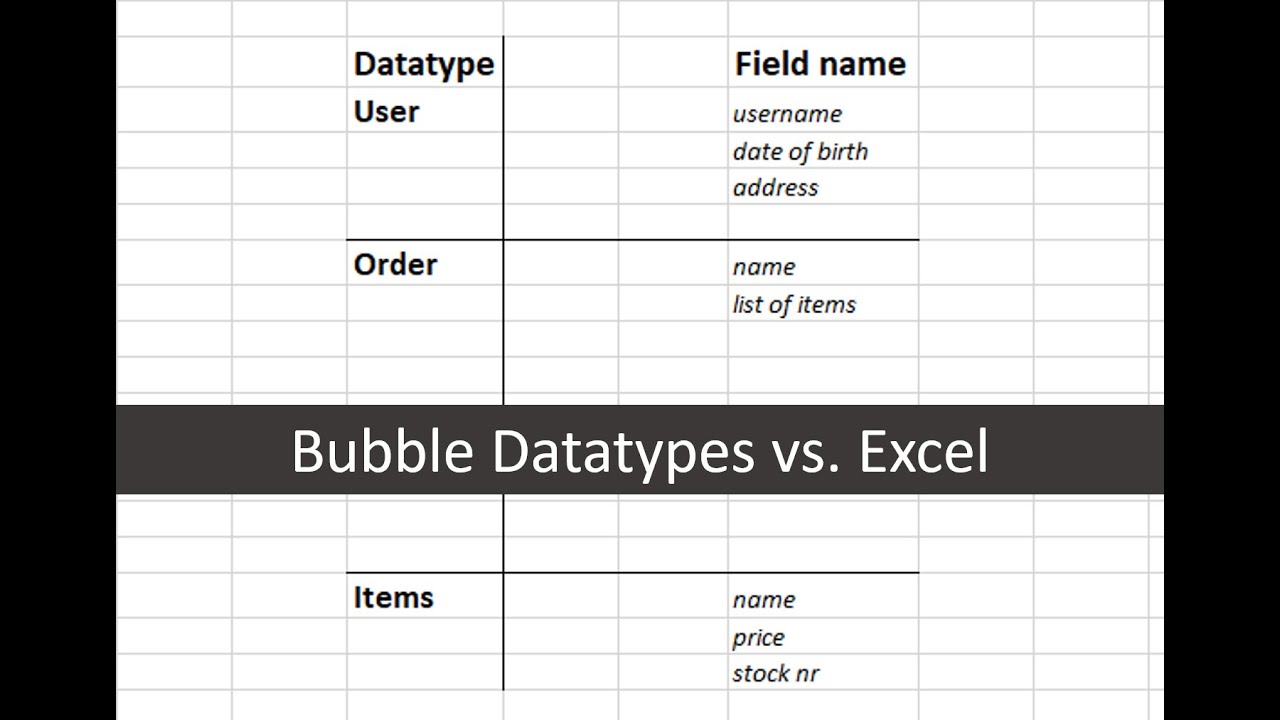The image size is (1280, 720).
Task: Click the date of birth cell
Action: [x=800, y=151]
